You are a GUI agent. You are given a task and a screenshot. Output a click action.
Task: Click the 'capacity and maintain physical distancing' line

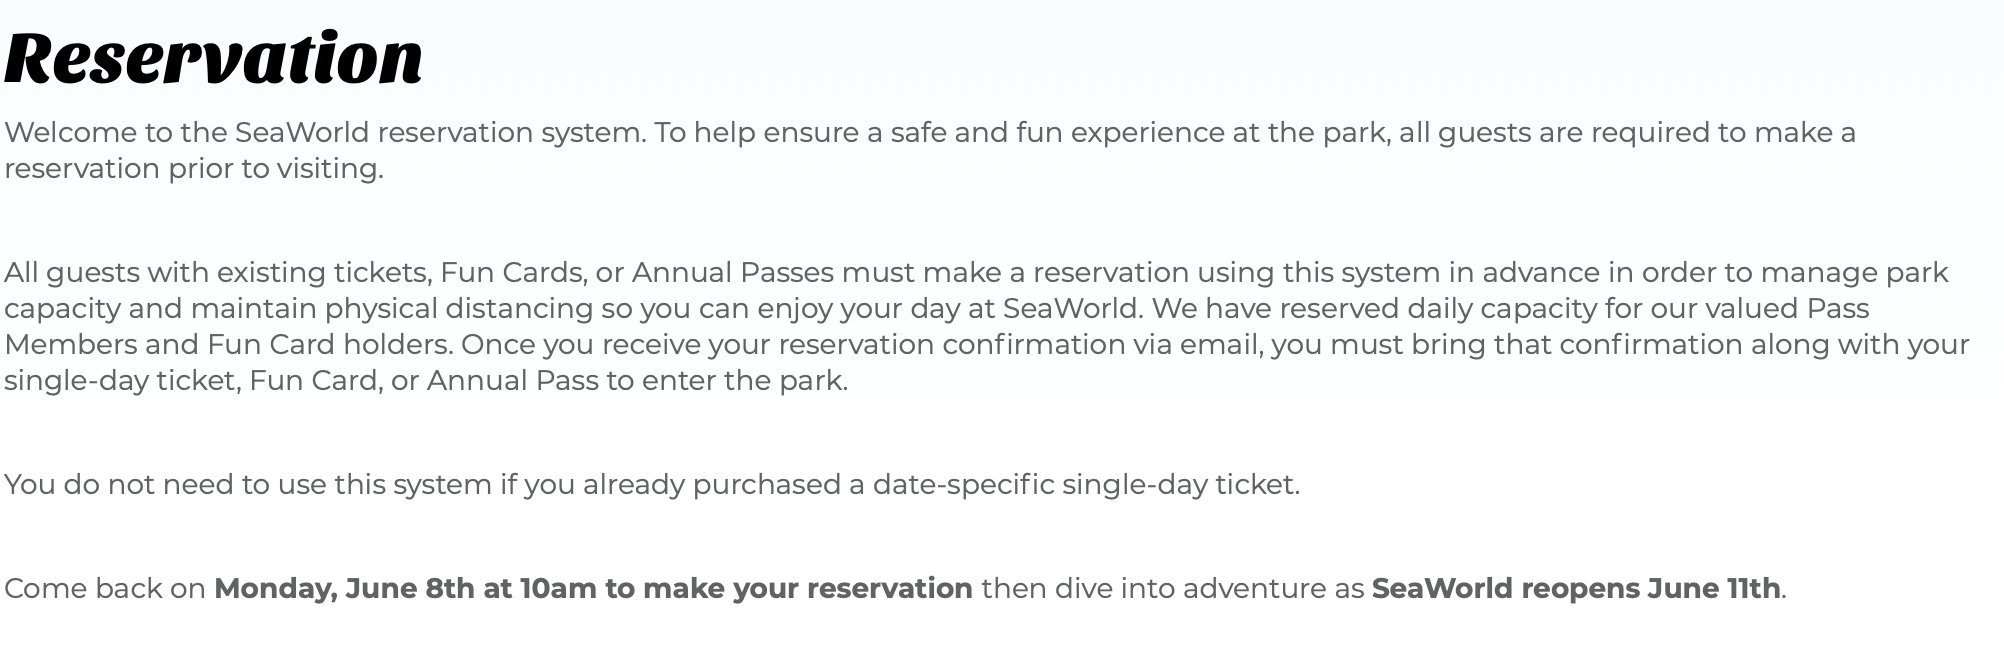(x=937, y=309)
